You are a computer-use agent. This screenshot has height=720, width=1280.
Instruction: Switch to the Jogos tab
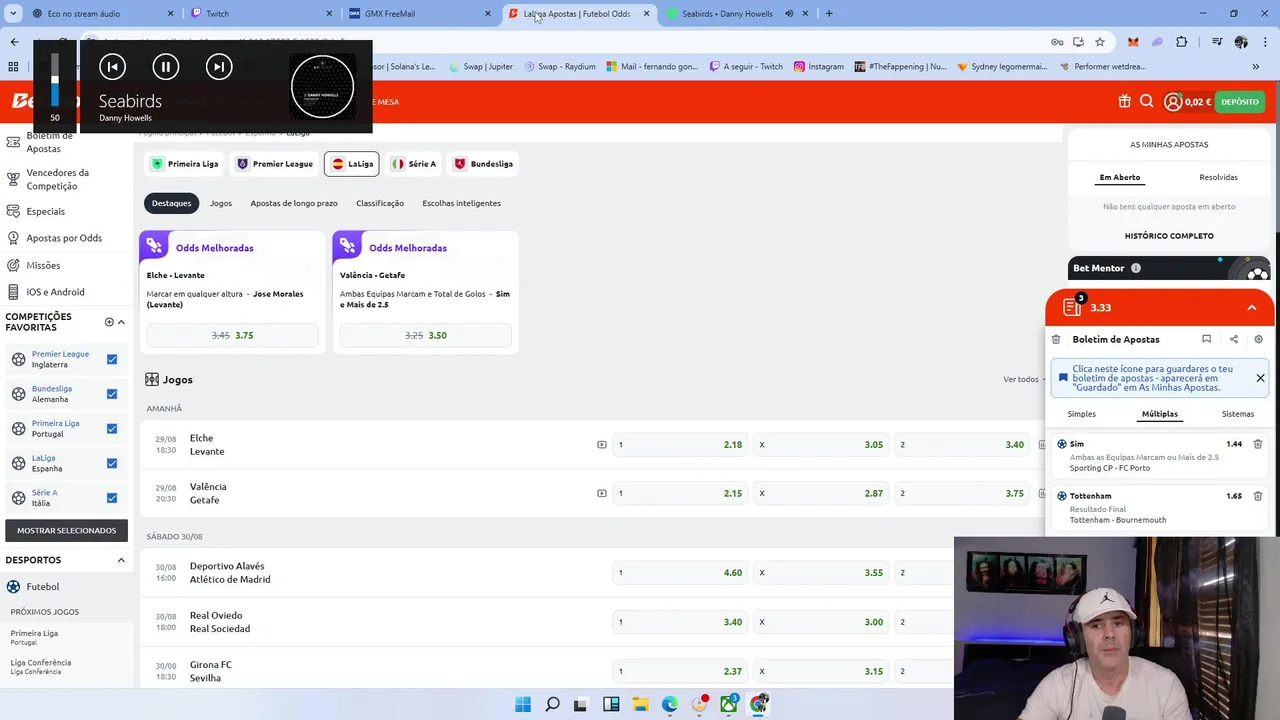[x=221, y=203]
